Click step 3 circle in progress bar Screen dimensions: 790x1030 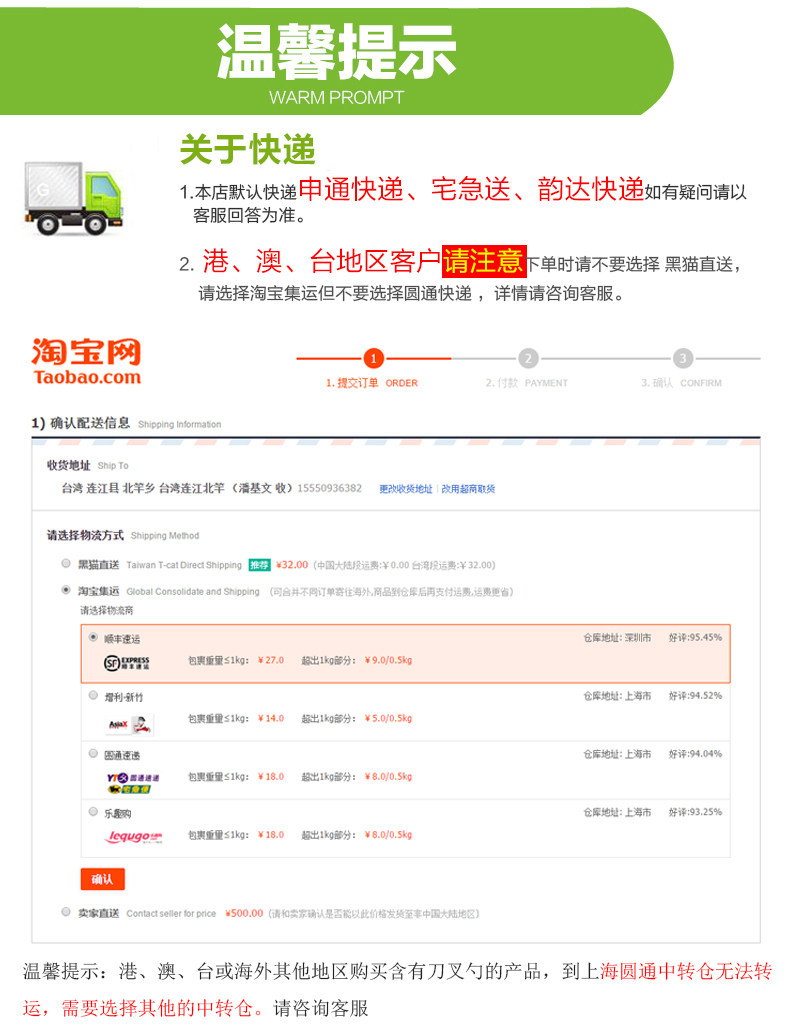click(x=683, y=359)
